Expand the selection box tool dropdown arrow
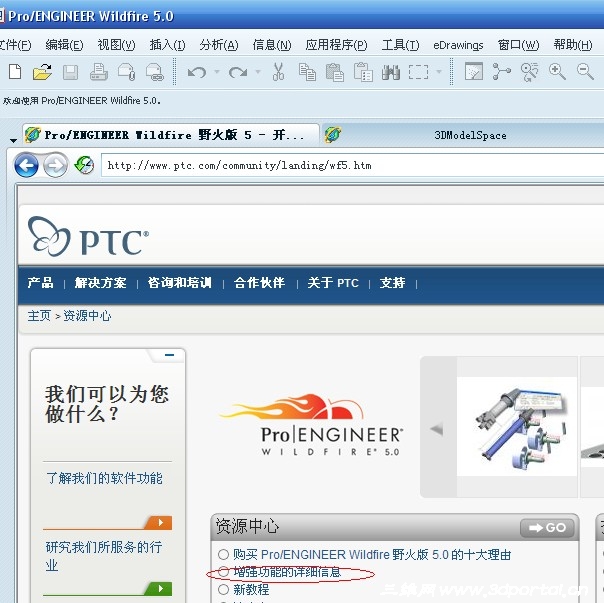The width and height of the screenshot is (604, 603). click(x=439, y=72)
